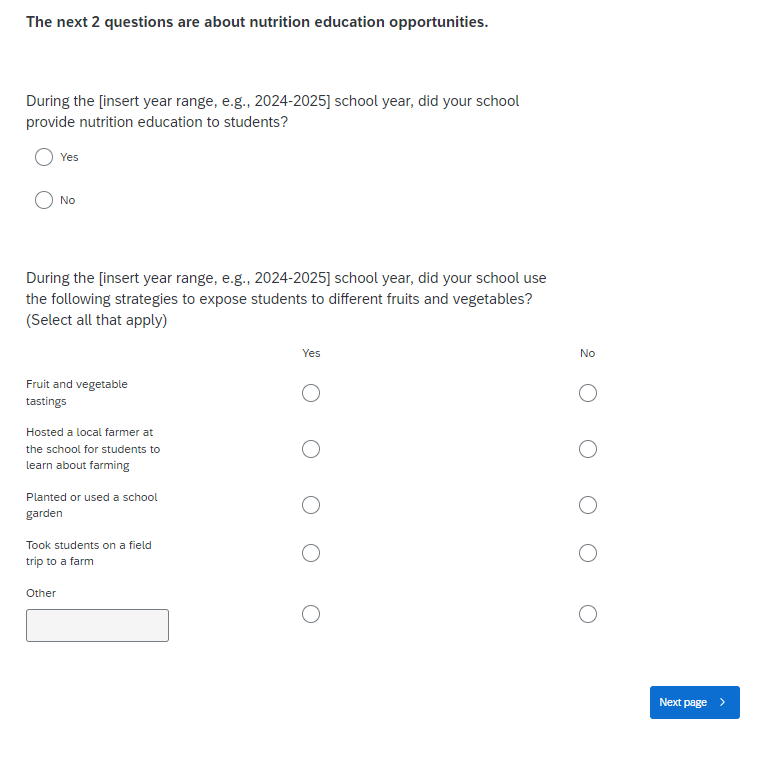Click the 'Planted or used a school garden' label
The width and height of the screenshot is (769, 760).
pos(91,505)
